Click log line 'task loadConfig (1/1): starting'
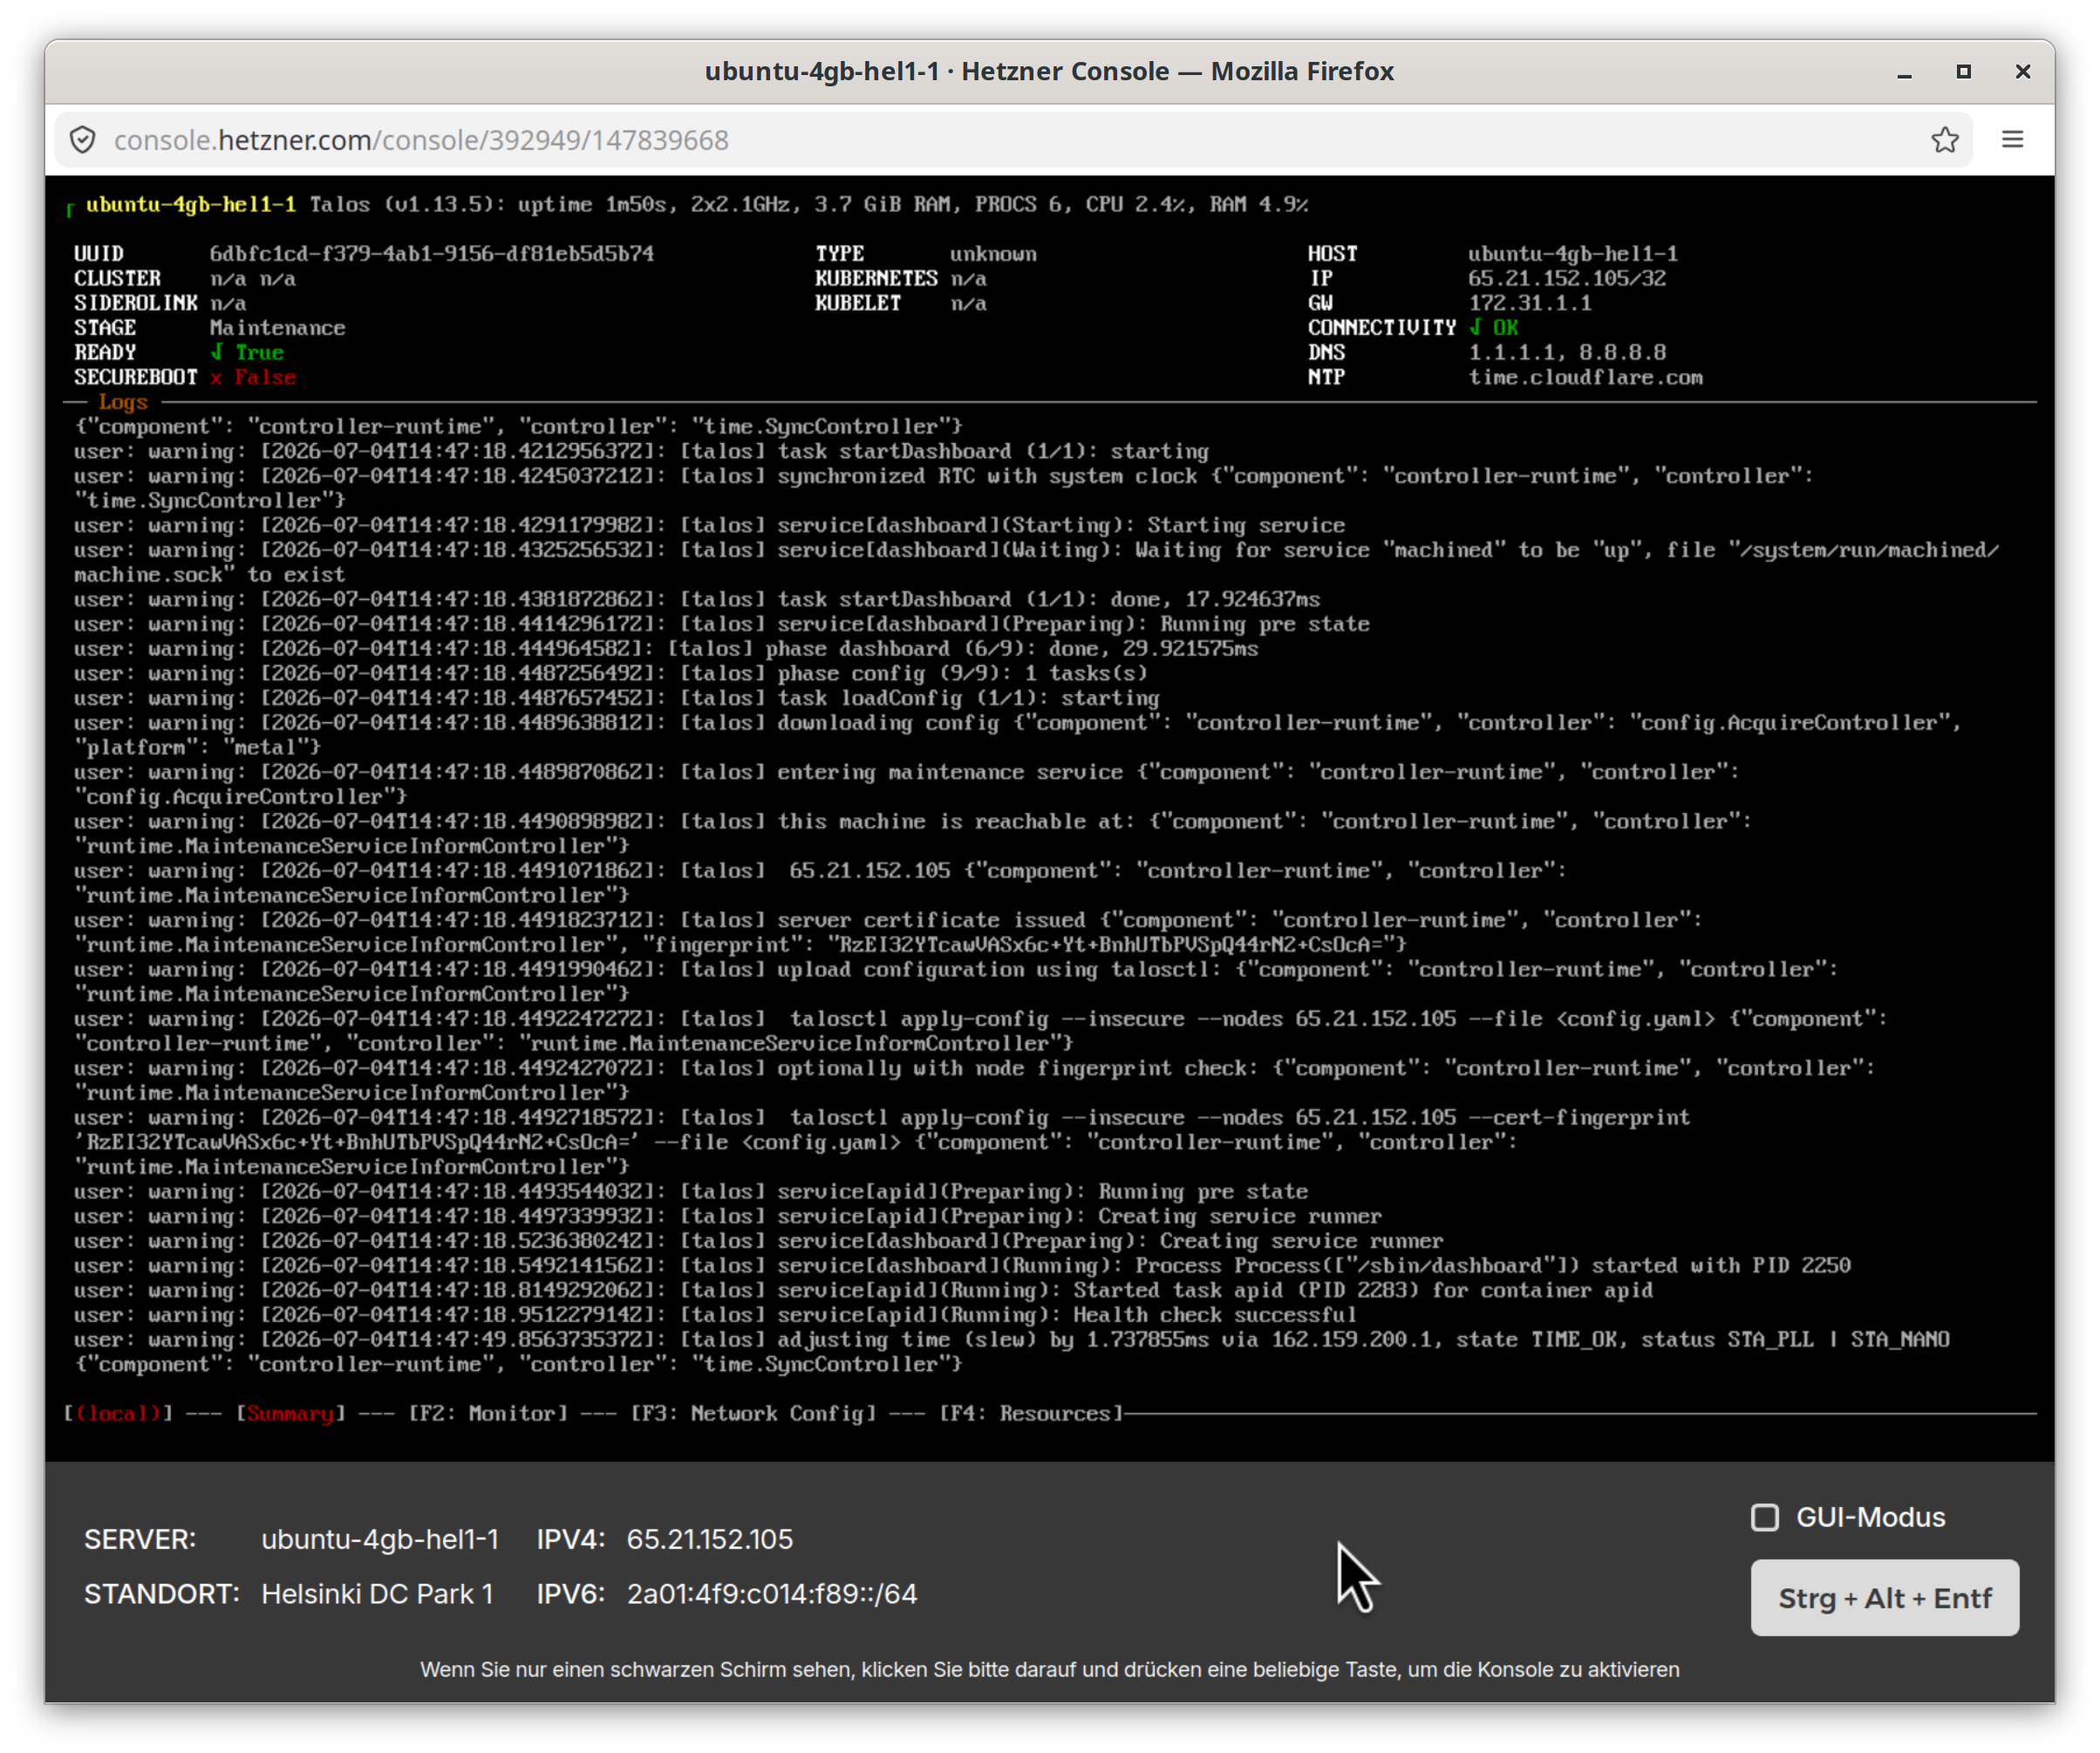This screenshot has height=1753, width=2100. click(x=616, y=698)
